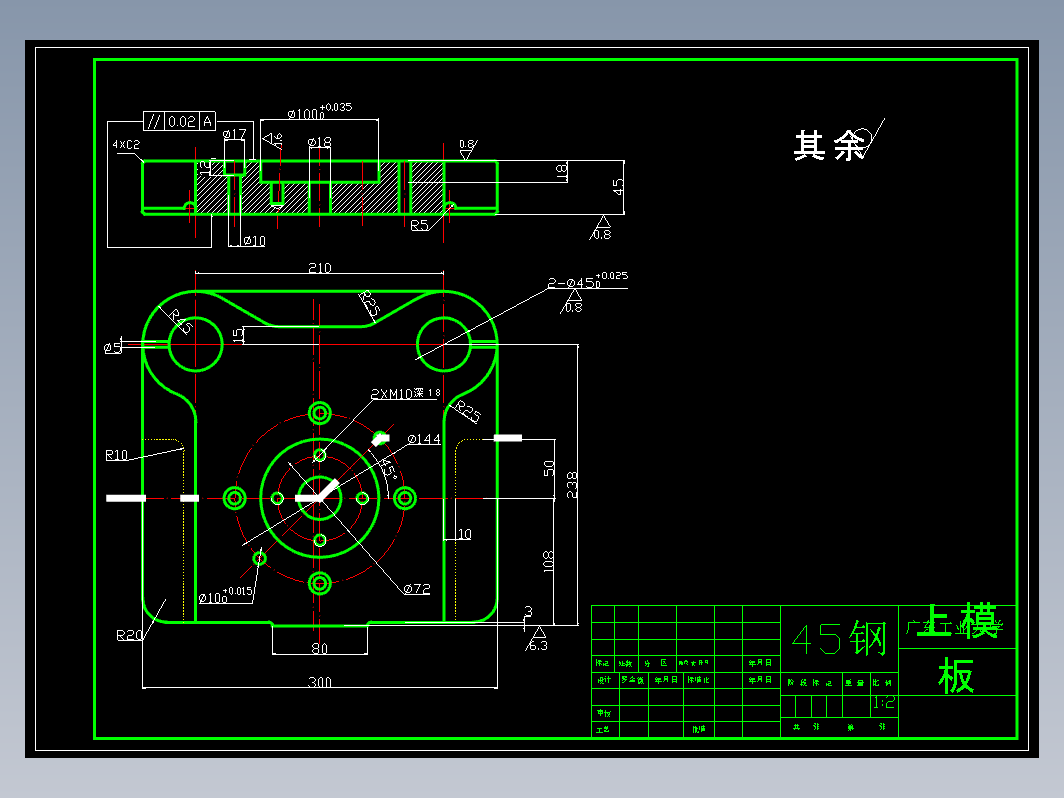Click the ø10 +0.015 tolerance label
1064x798 pixels.
[226, 594]
